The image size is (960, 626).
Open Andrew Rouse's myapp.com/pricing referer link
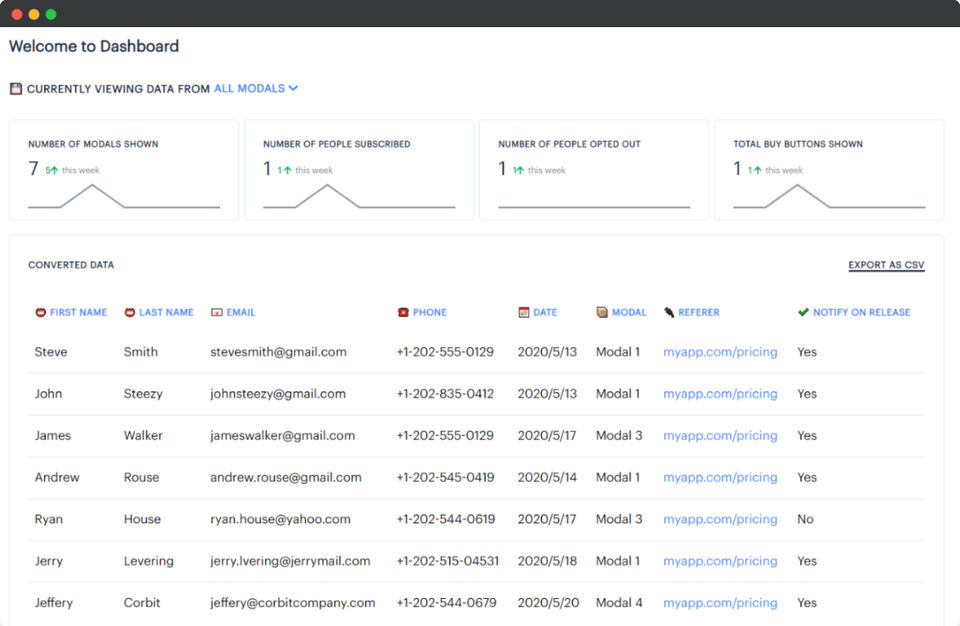point(720,477)
